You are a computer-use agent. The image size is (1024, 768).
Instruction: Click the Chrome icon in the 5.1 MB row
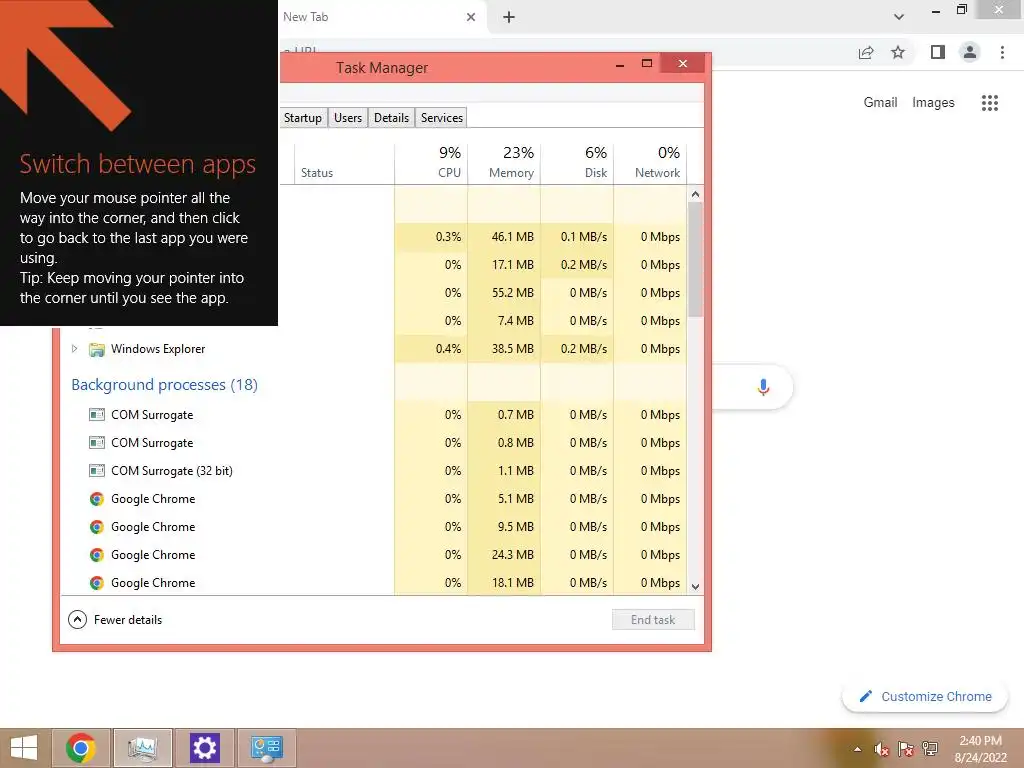tap(97, 499)
